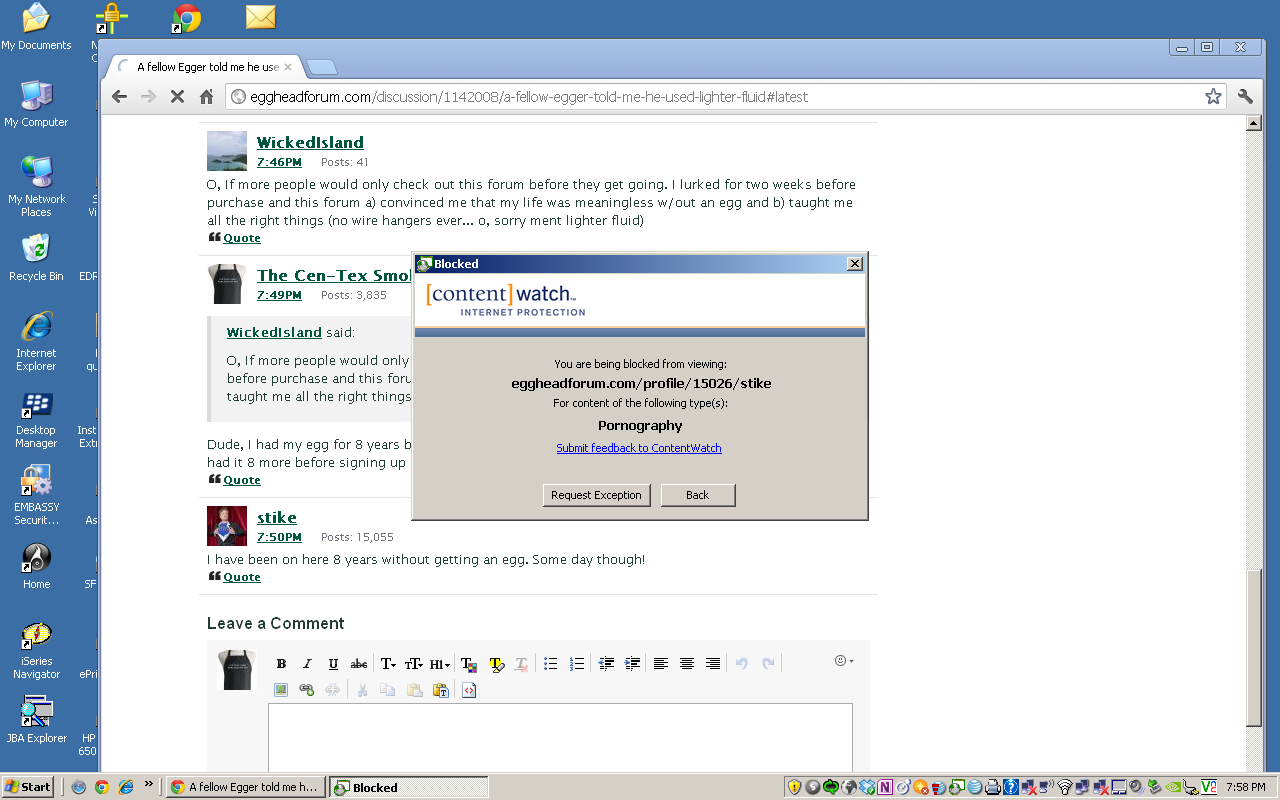
Task: Stop loading the page
Action: [177, 97]
